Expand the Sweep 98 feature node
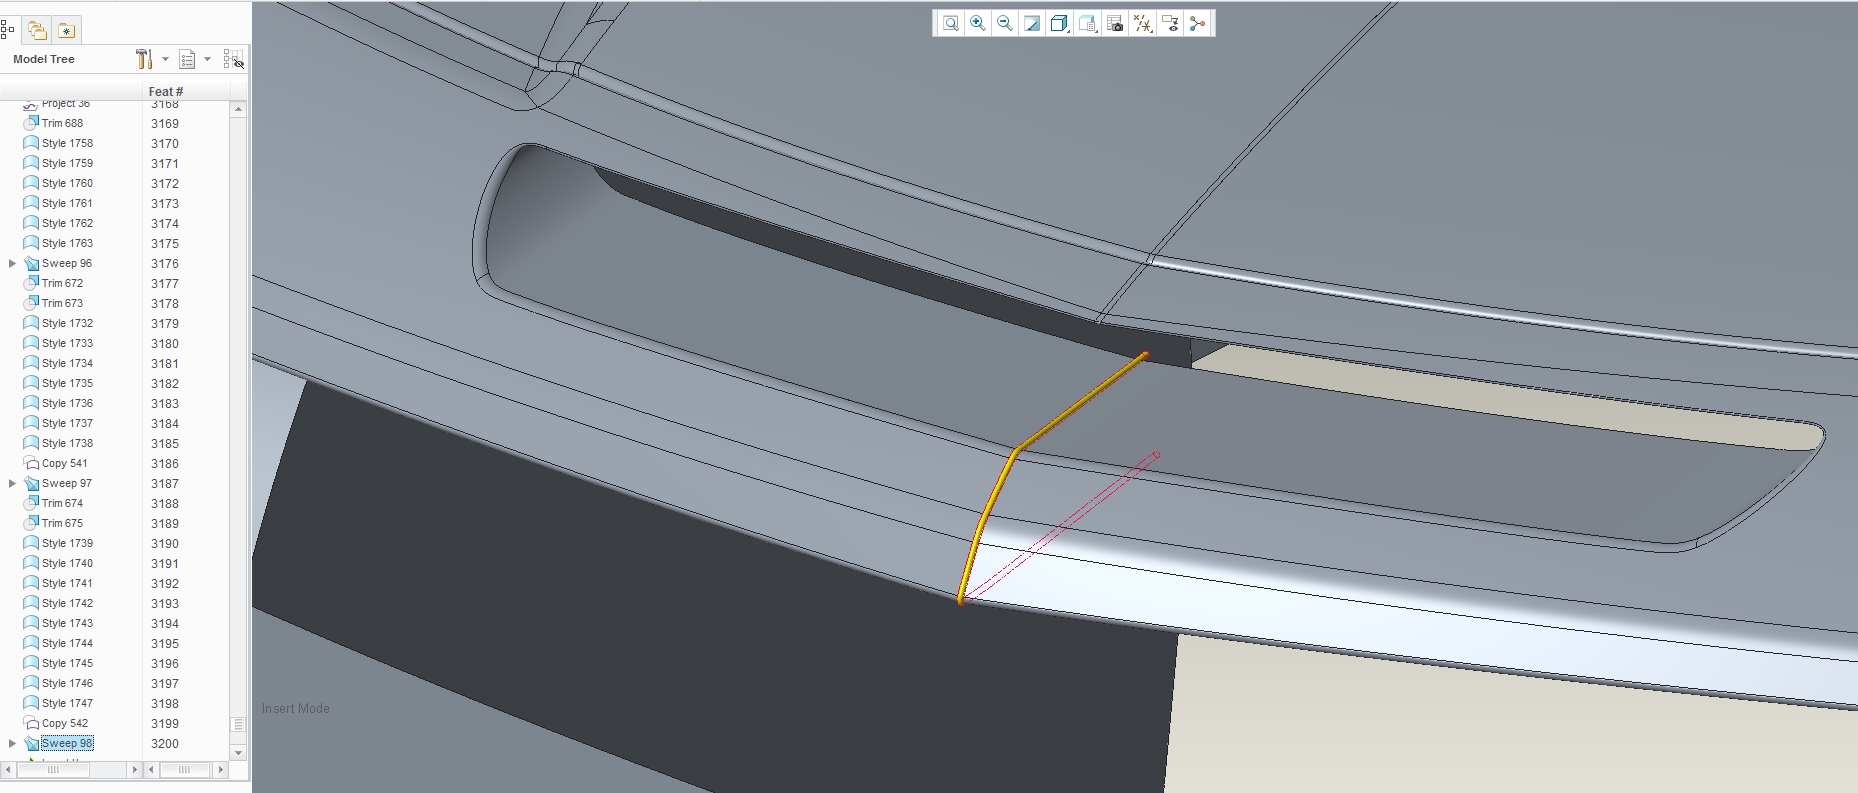This screenshot has height=793, width=1858. coord(12,743)
